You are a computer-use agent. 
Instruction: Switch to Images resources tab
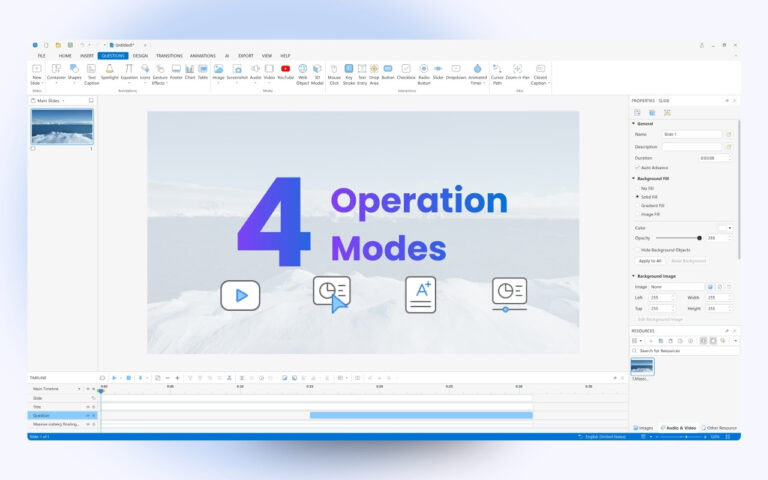coord(643,428)
